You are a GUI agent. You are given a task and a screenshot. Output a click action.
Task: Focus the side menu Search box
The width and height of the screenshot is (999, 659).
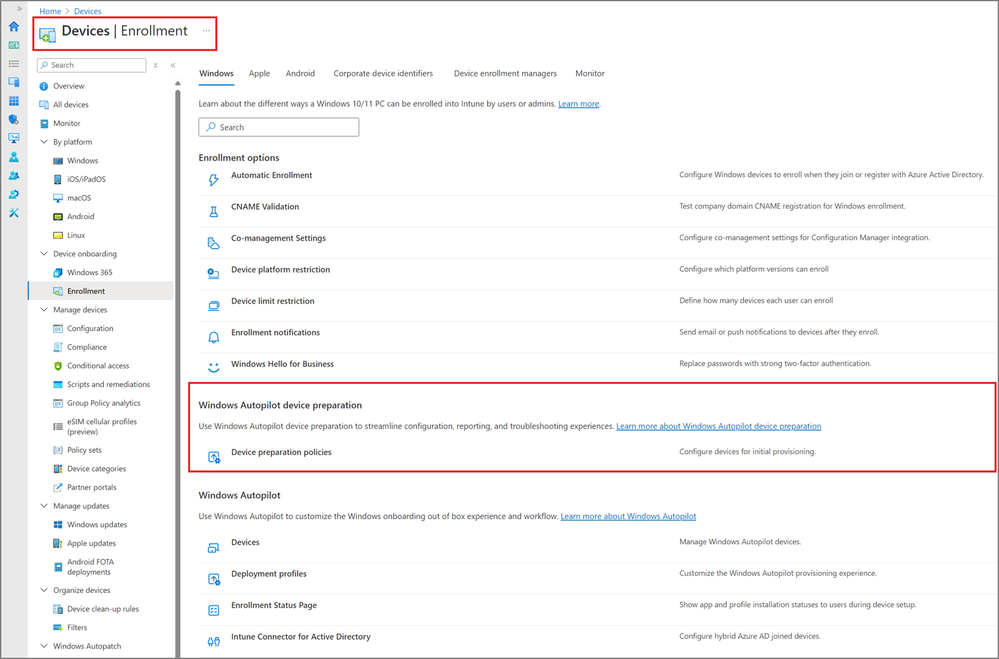coord(92,65)
